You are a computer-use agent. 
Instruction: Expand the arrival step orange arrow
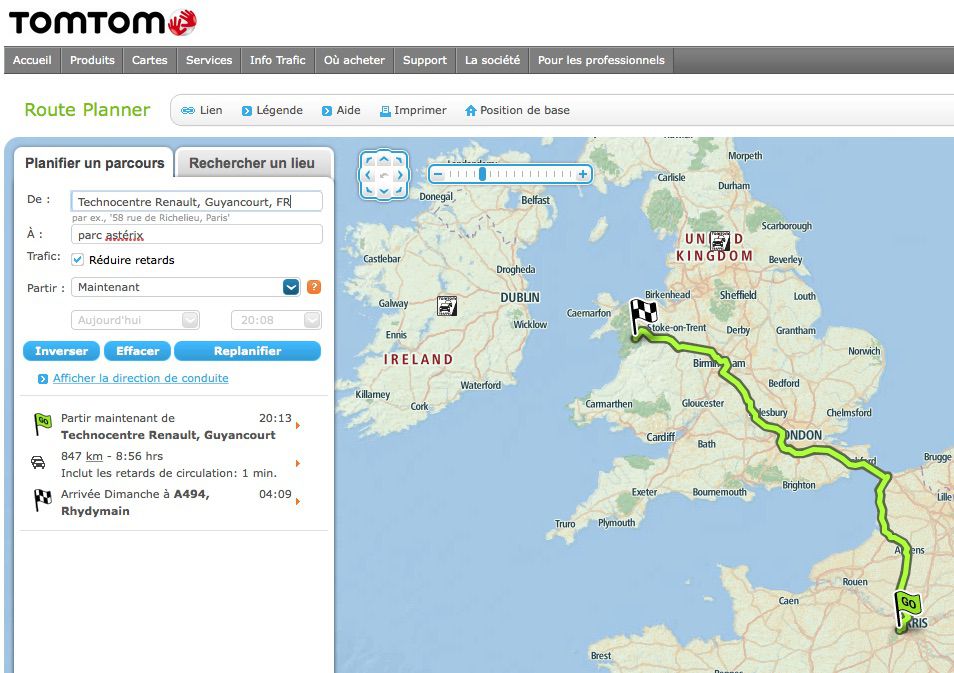coord(298,502)
